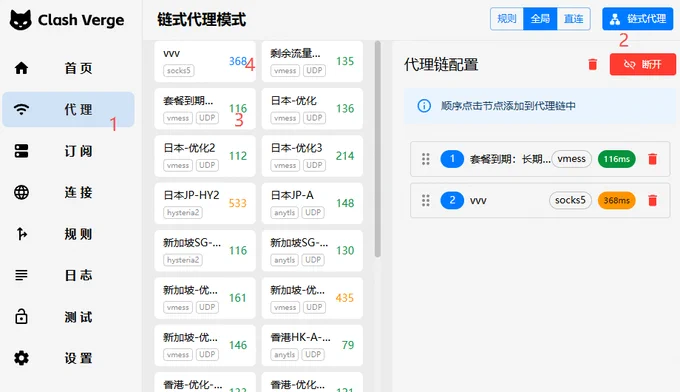This screenshot has width=680, height=392.
Task: Open the 订阅 server icon
Action: pyautogui.click(x=21, y=150)
